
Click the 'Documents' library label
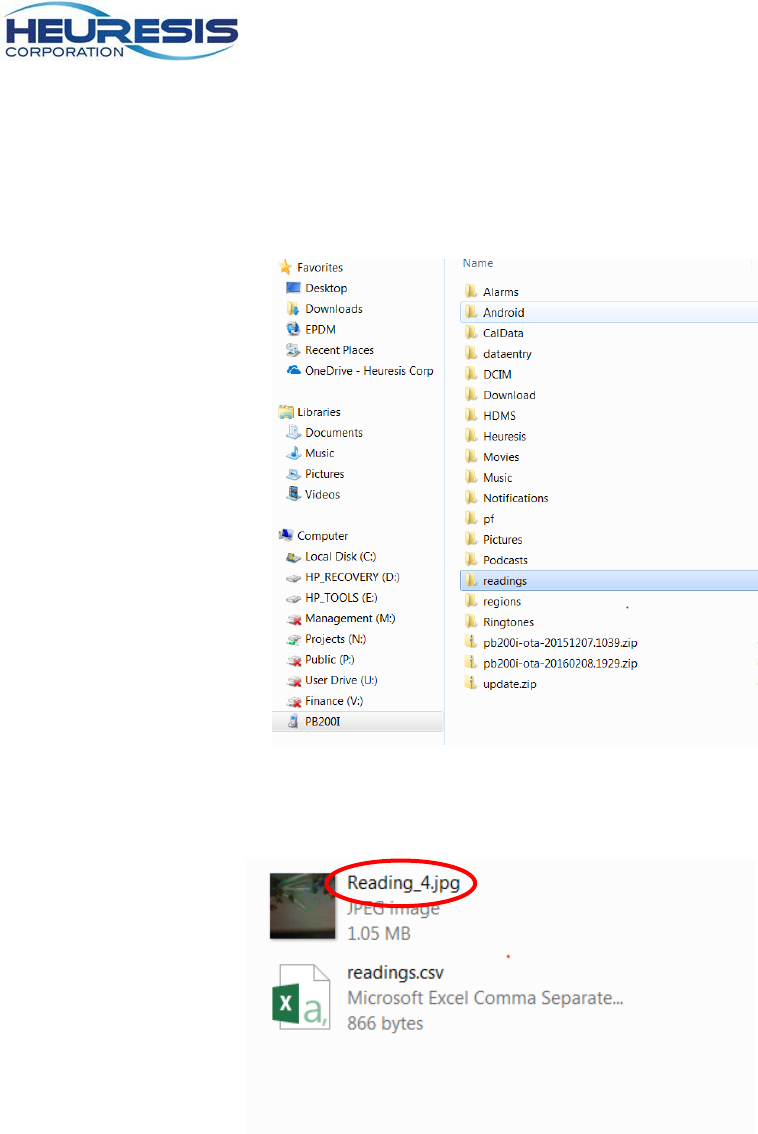point(333,432)
